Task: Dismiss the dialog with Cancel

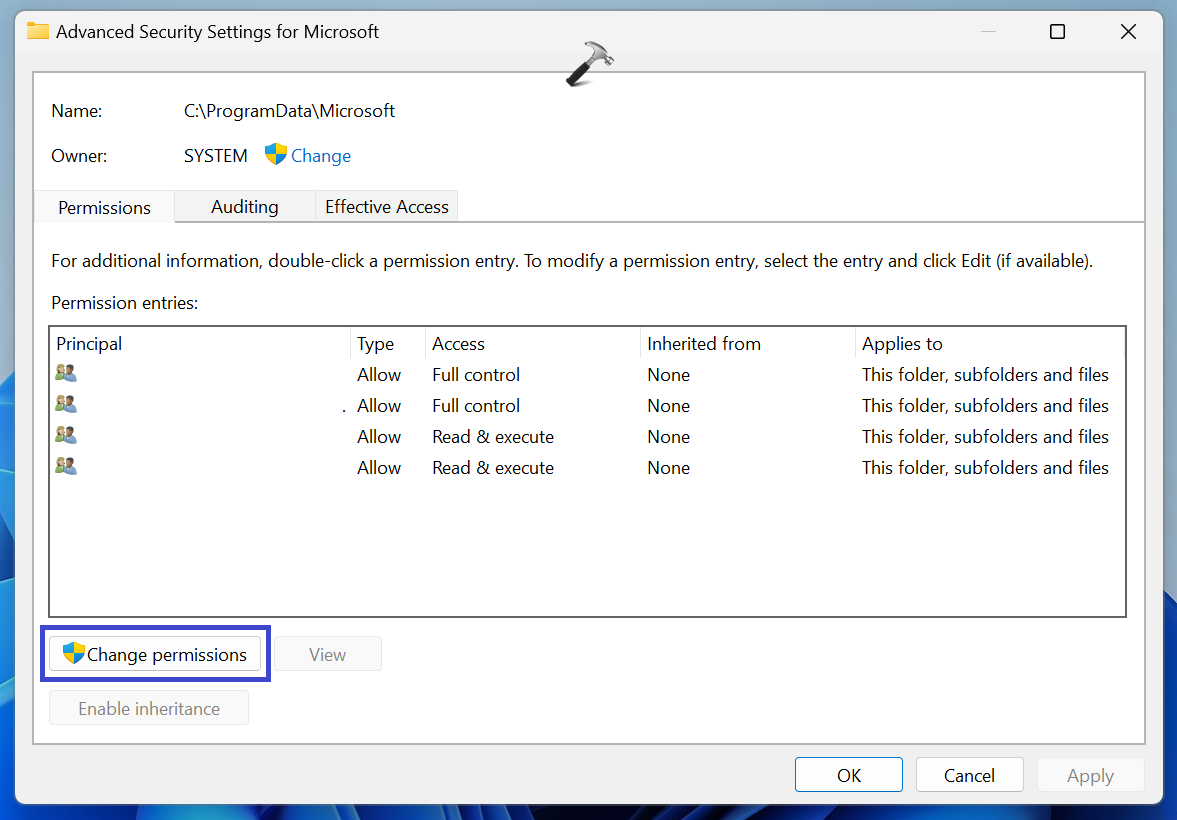Action: (969, 775)
